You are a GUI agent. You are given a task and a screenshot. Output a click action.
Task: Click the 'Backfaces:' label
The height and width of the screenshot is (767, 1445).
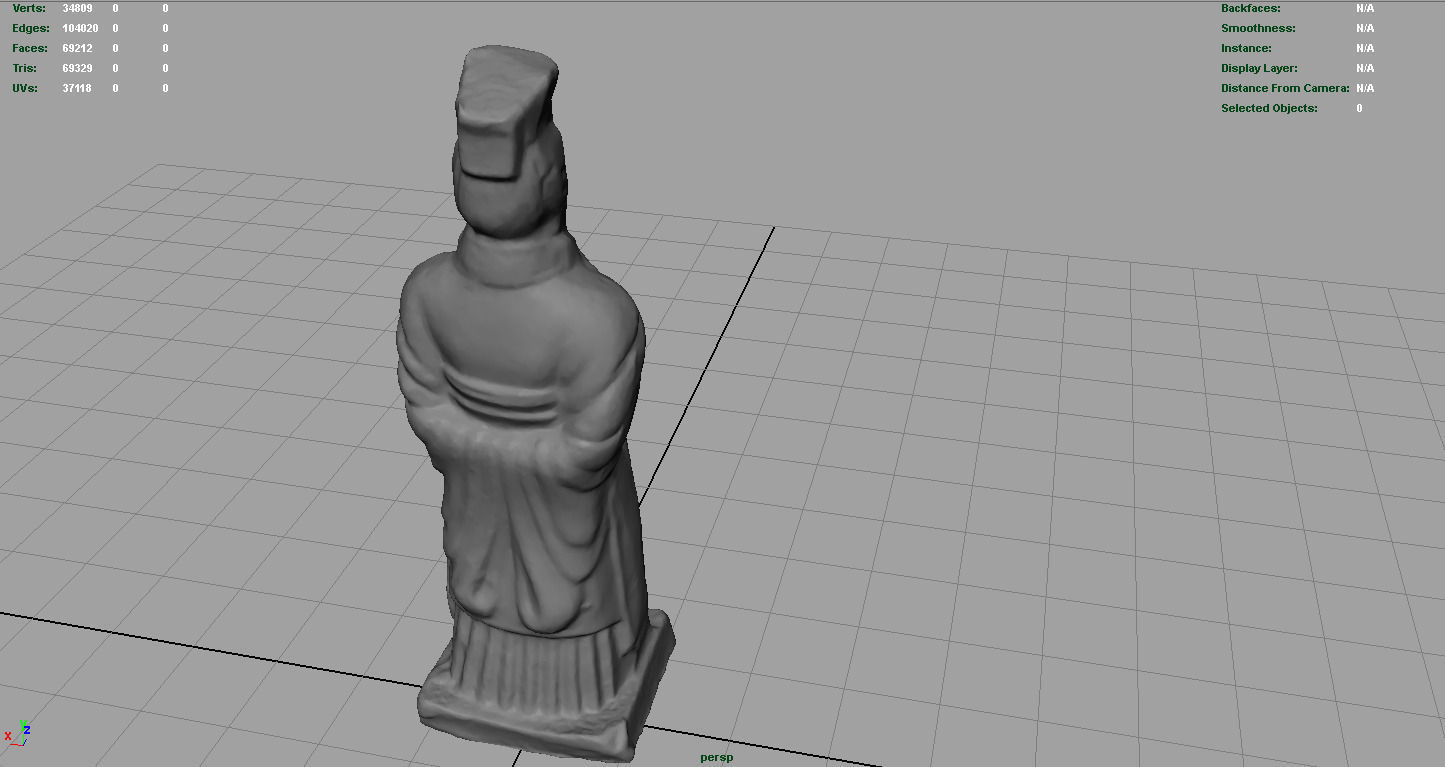click(1251, 8)
